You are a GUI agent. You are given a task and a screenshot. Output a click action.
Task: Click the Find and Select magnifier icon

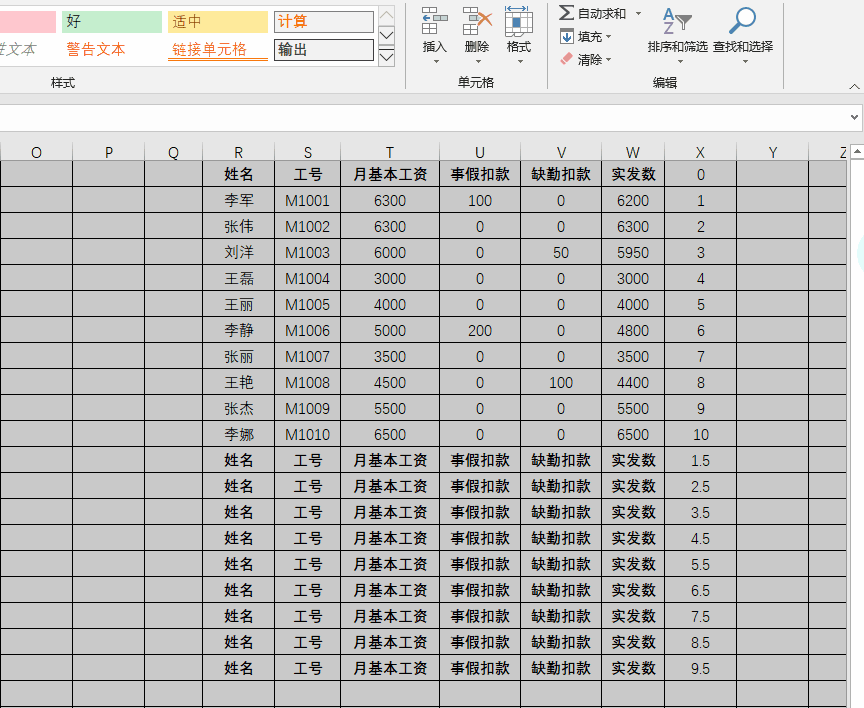(742, 20)
